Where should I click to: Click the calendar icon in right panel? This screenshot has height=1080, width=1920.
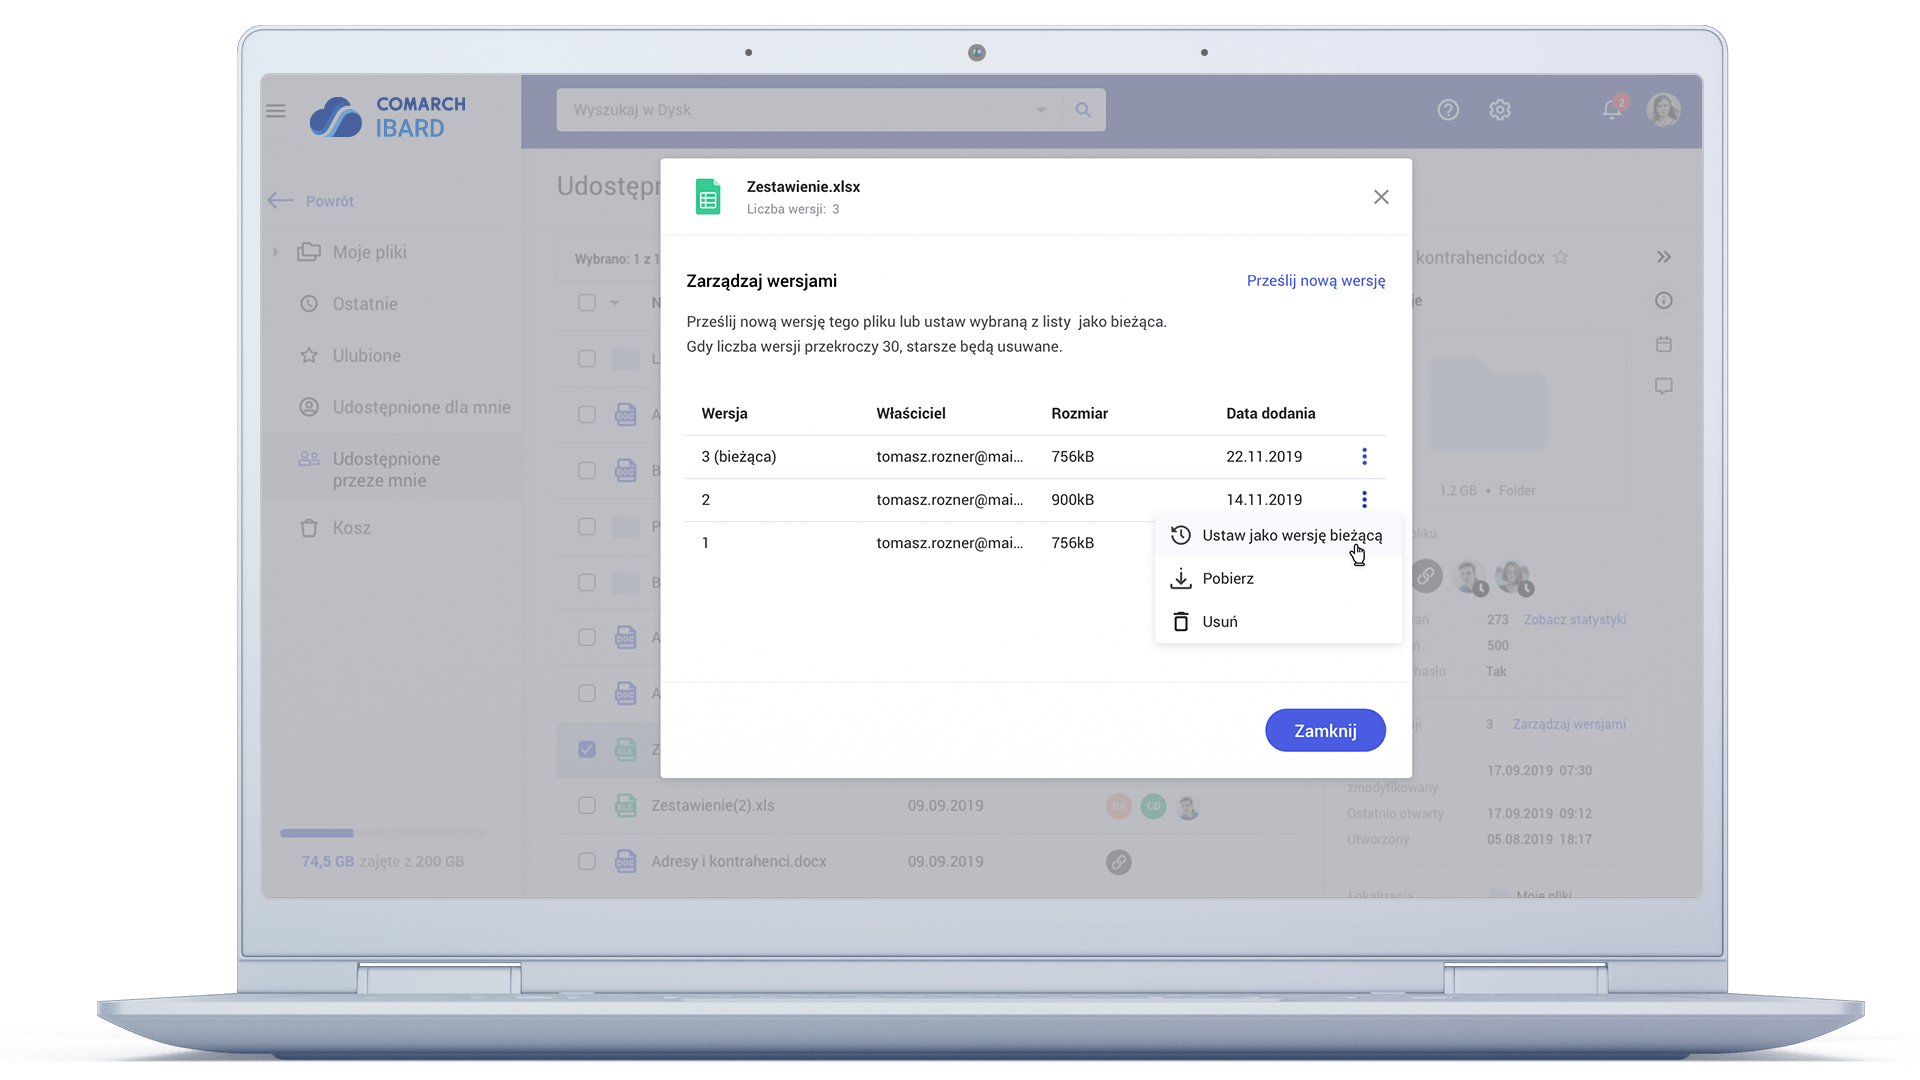(x=1664, y=344)
